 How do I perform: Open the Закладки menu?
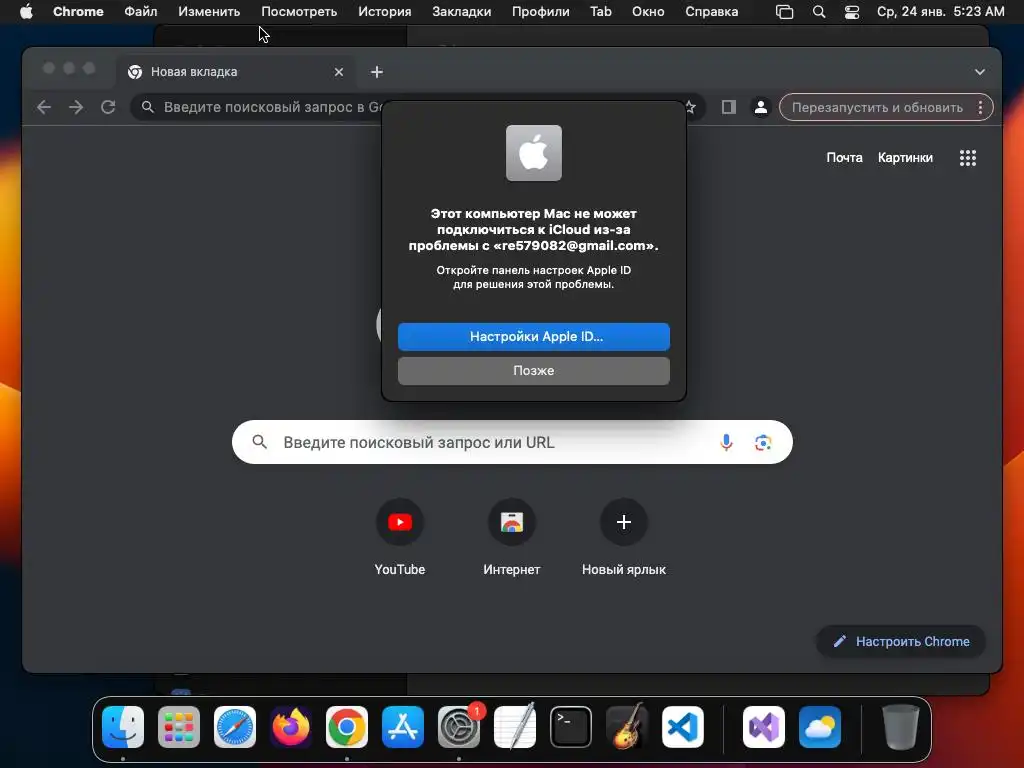462,12
